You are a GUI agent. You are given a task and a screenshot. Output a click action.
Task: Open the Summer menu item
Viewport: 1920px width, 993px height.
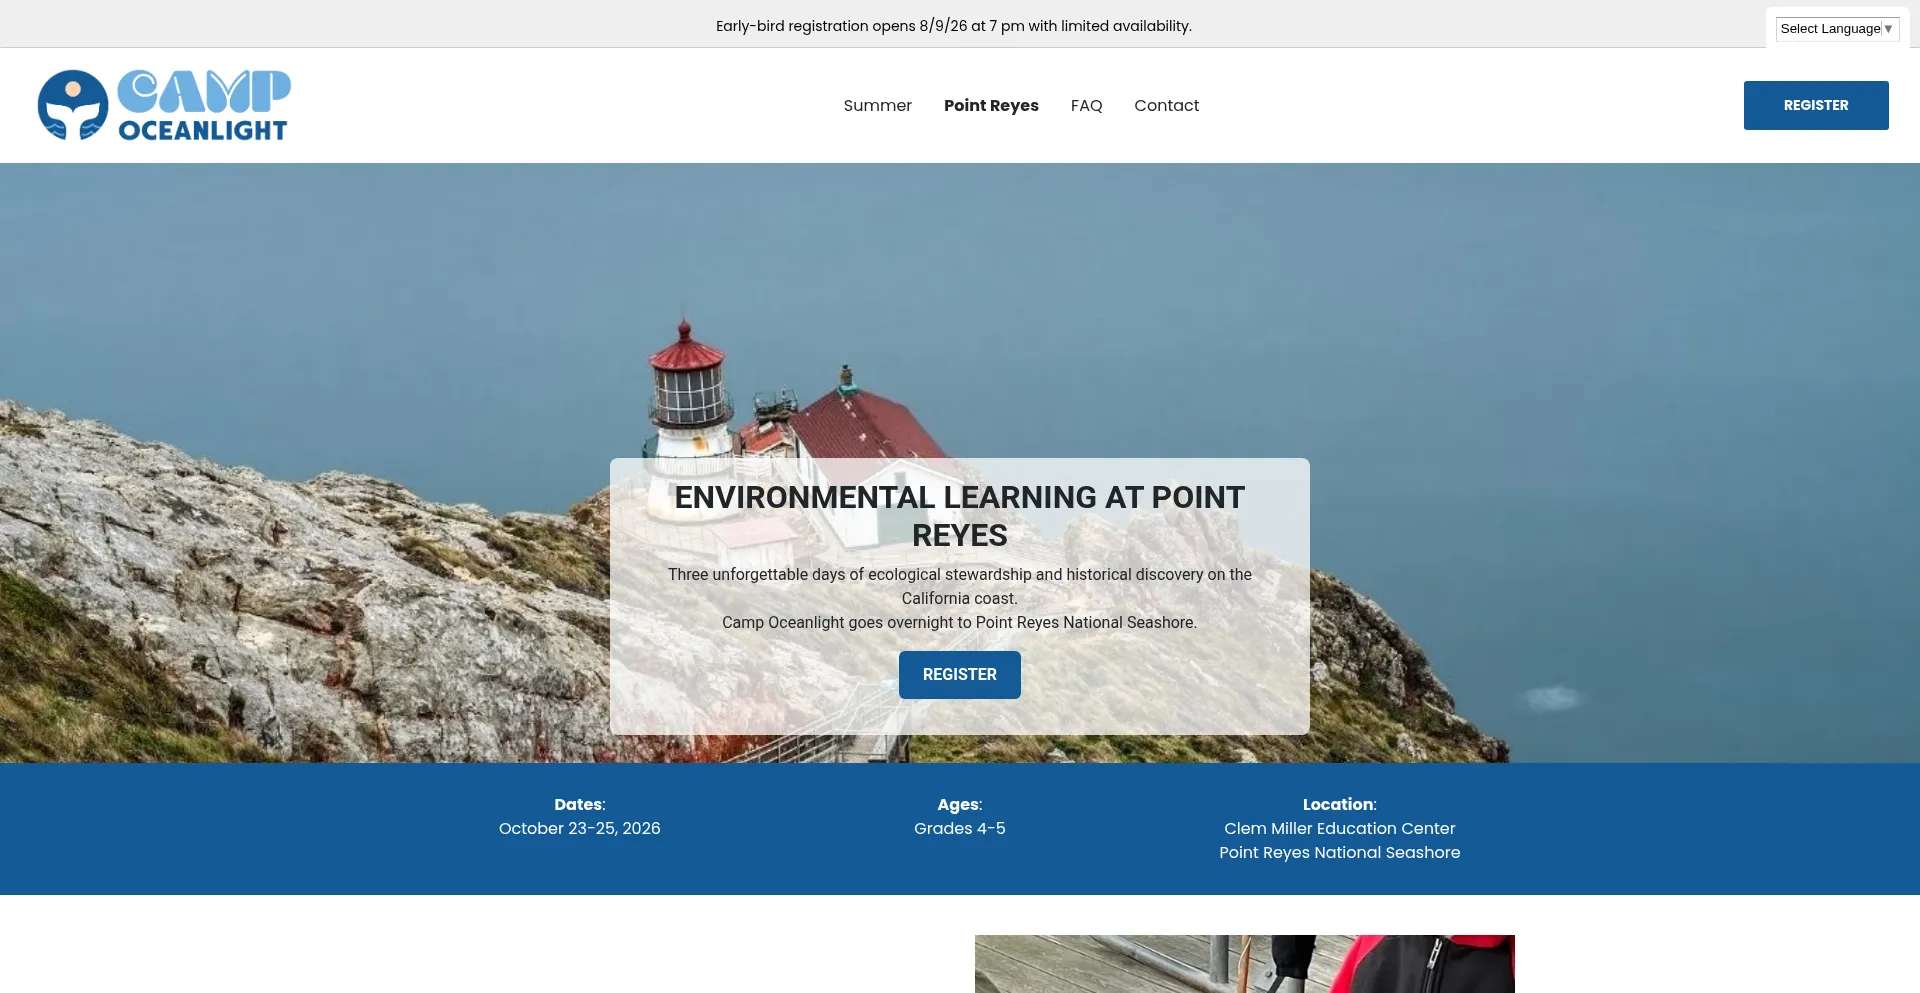coord(877,105)
